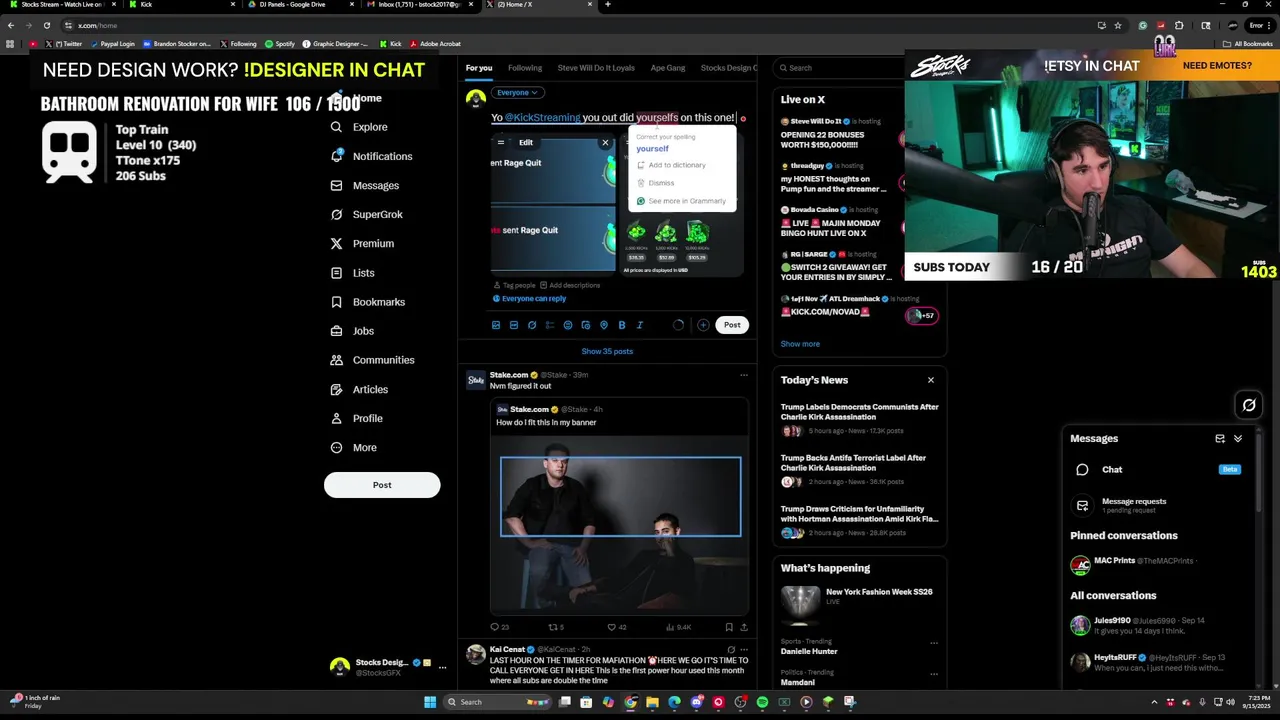Show 35 new posts

(x=607, y=351)
